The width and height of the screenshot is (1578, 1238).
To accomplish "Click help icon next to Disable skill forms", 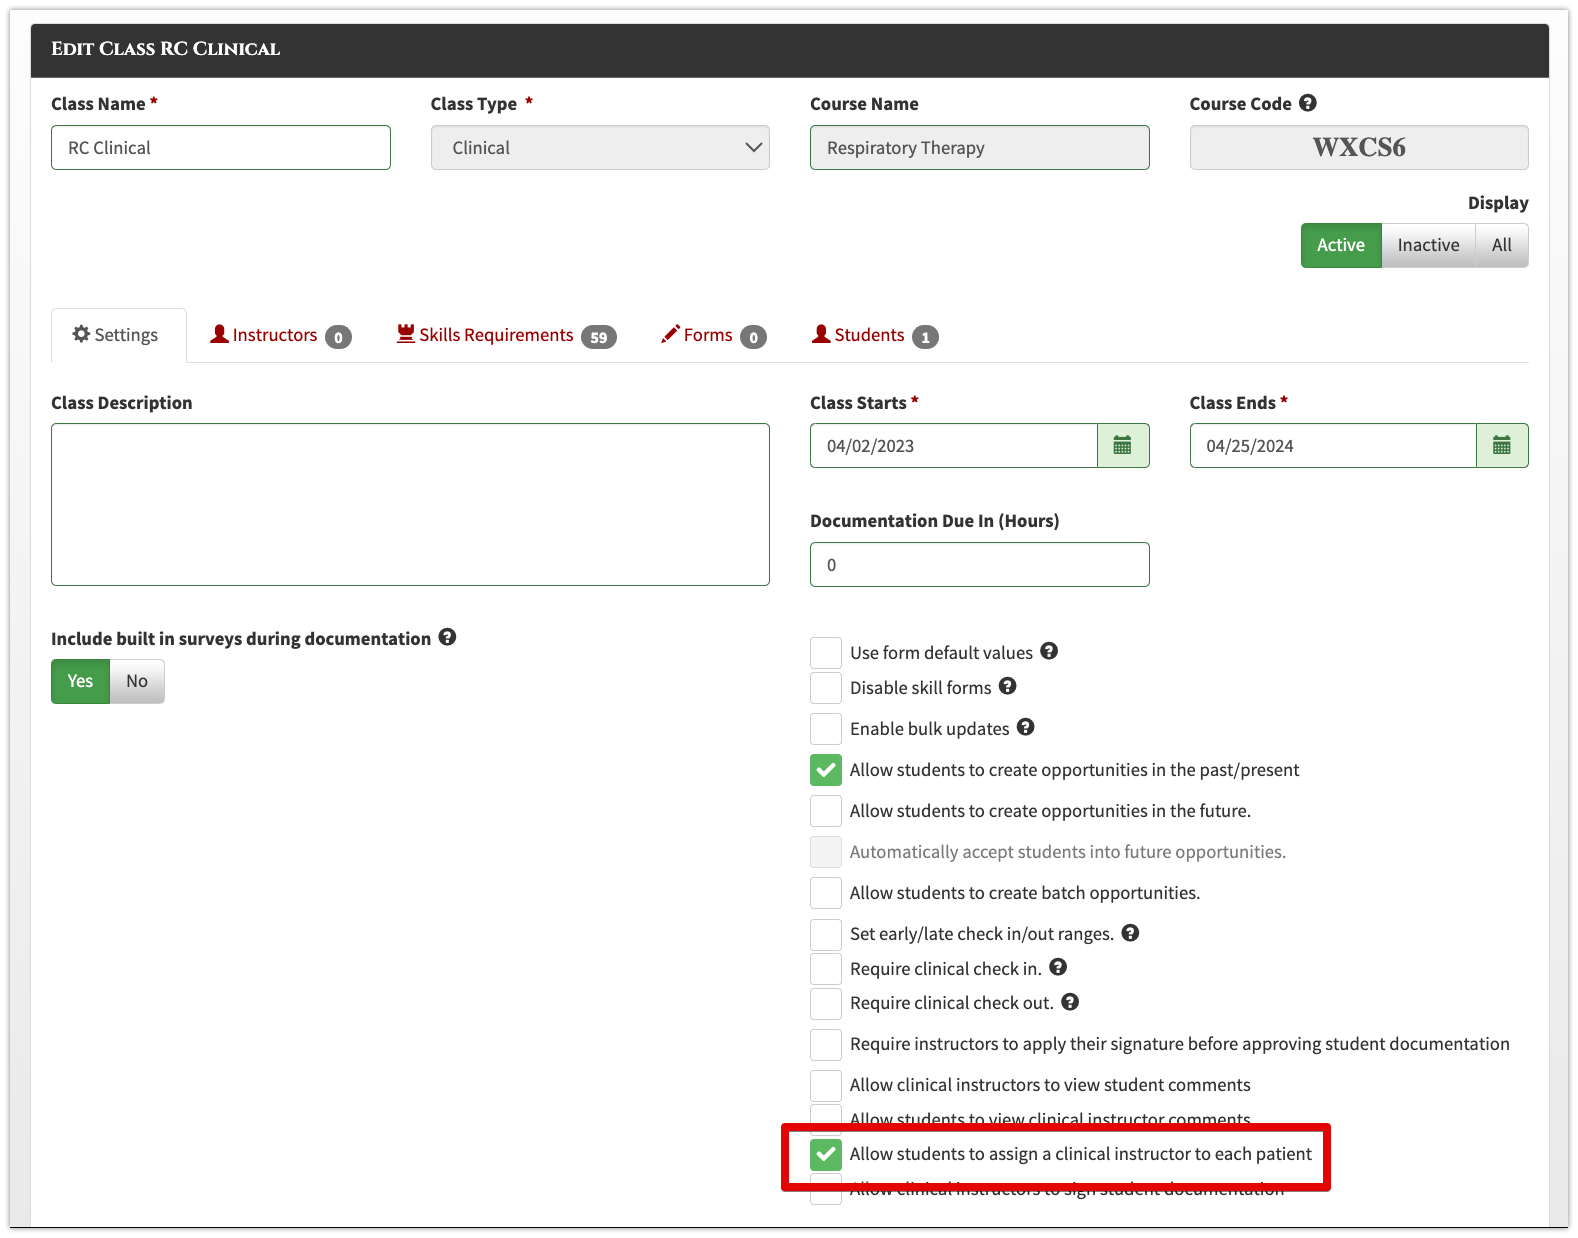I will click(x=1008, y=686).
